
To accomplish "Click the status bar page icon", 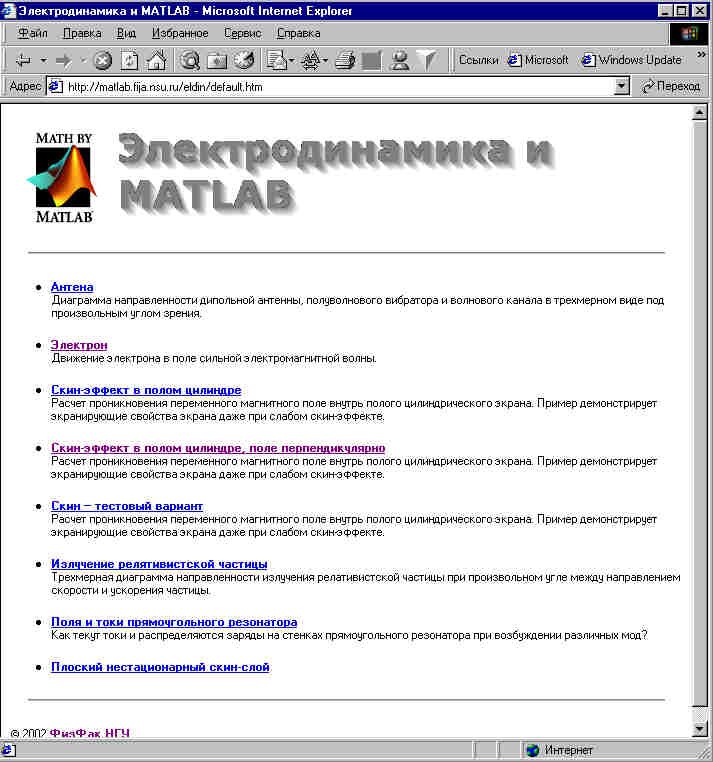I will (9, 750).
